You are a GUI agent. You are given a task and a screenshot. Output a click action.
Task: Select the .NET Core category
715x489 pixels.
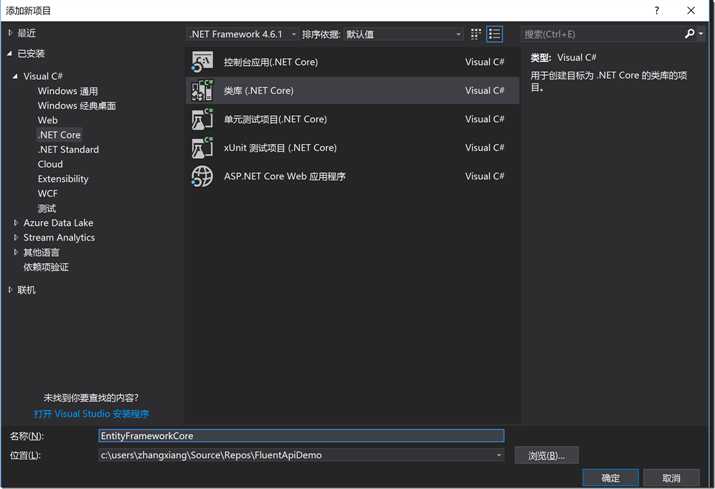point(59,135)
